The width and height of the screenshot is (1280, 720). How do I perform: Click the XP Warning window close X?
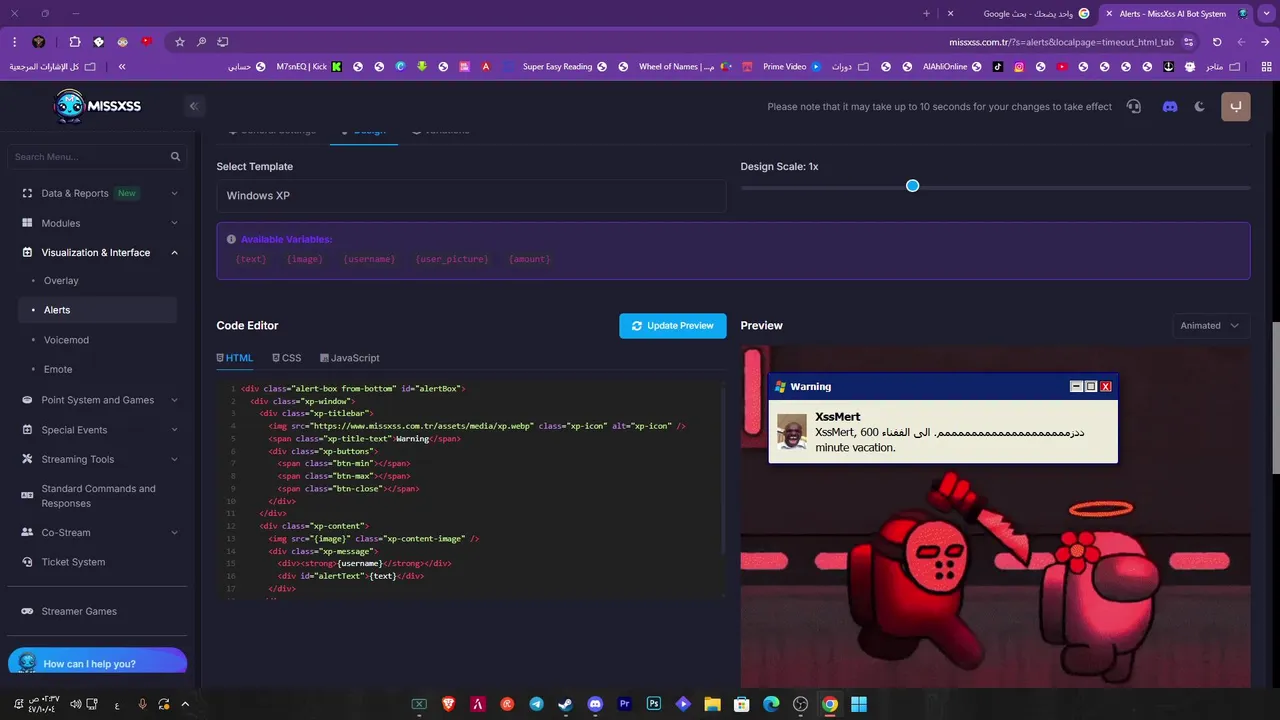point(1106,386)
